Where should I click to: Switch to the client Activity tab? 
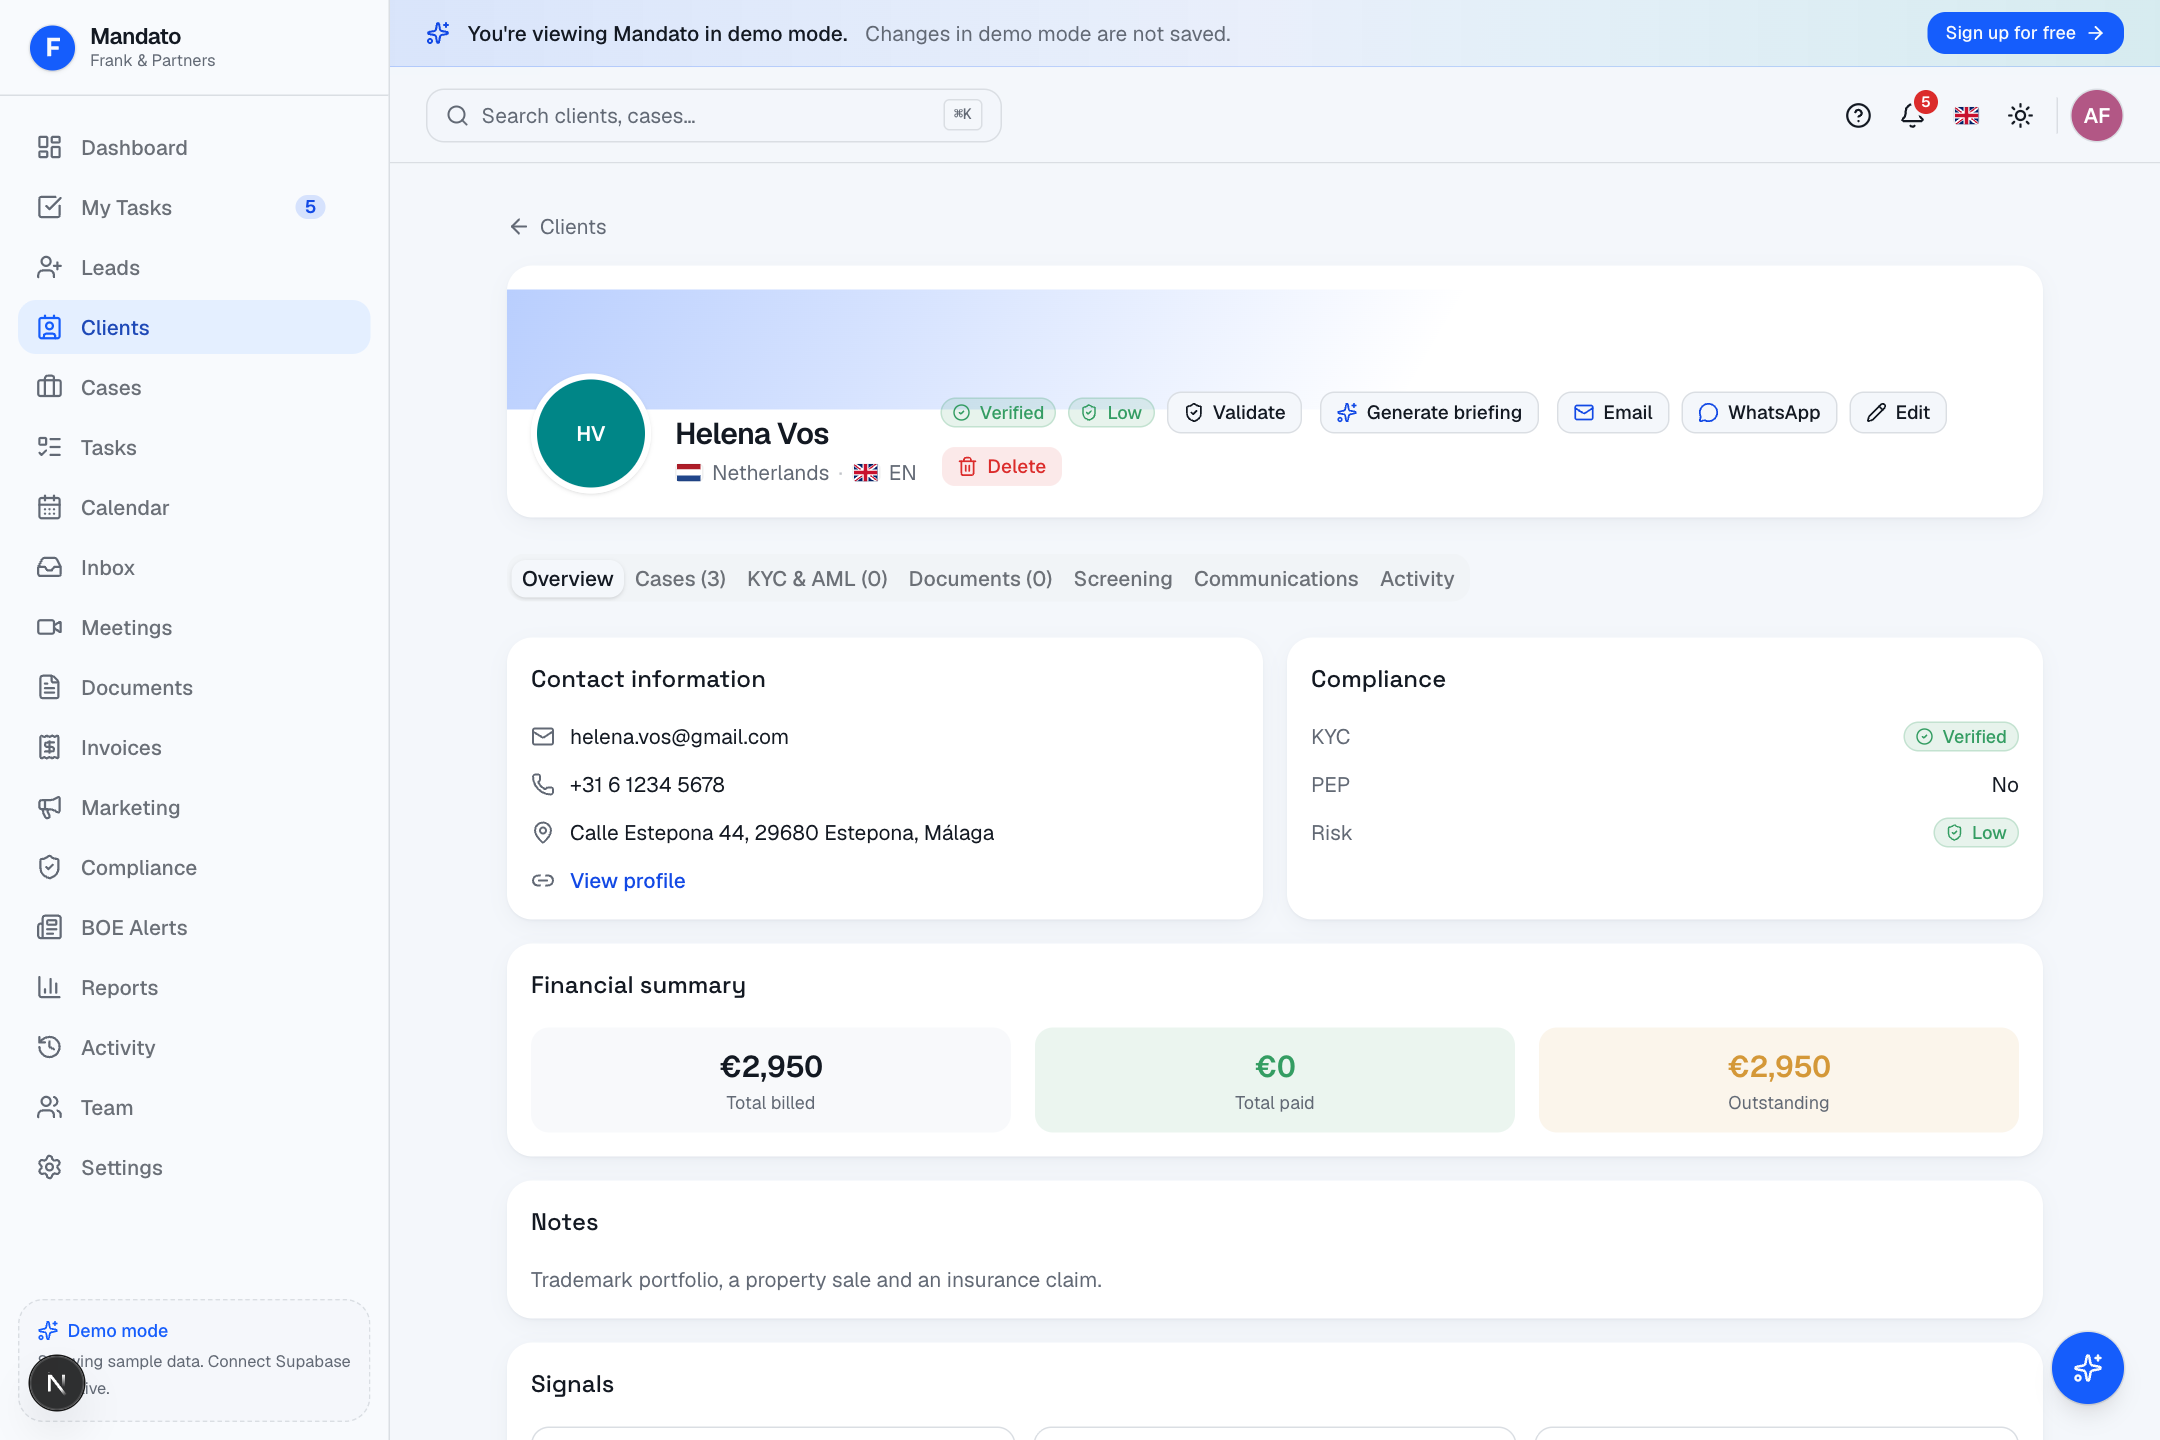tap(1416, 578)
